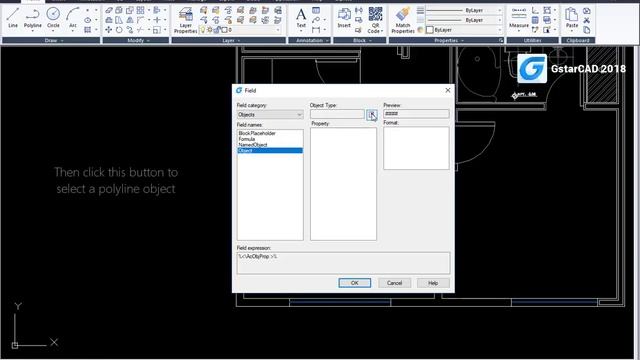The width and height of the screenshot is (640, 360).
Task: Click the Ellipse tool icon
Action: 87,20
